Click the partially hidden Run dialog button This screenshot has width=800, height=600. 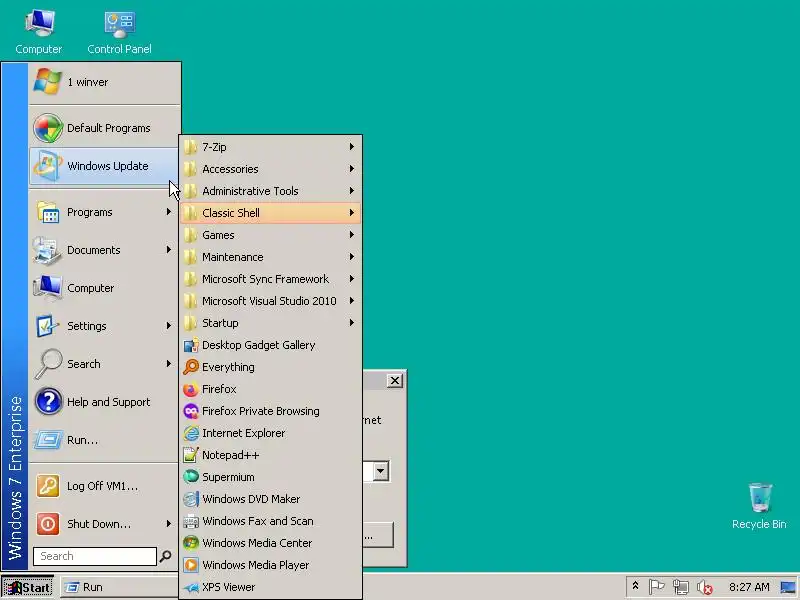[x=378, y=535]
